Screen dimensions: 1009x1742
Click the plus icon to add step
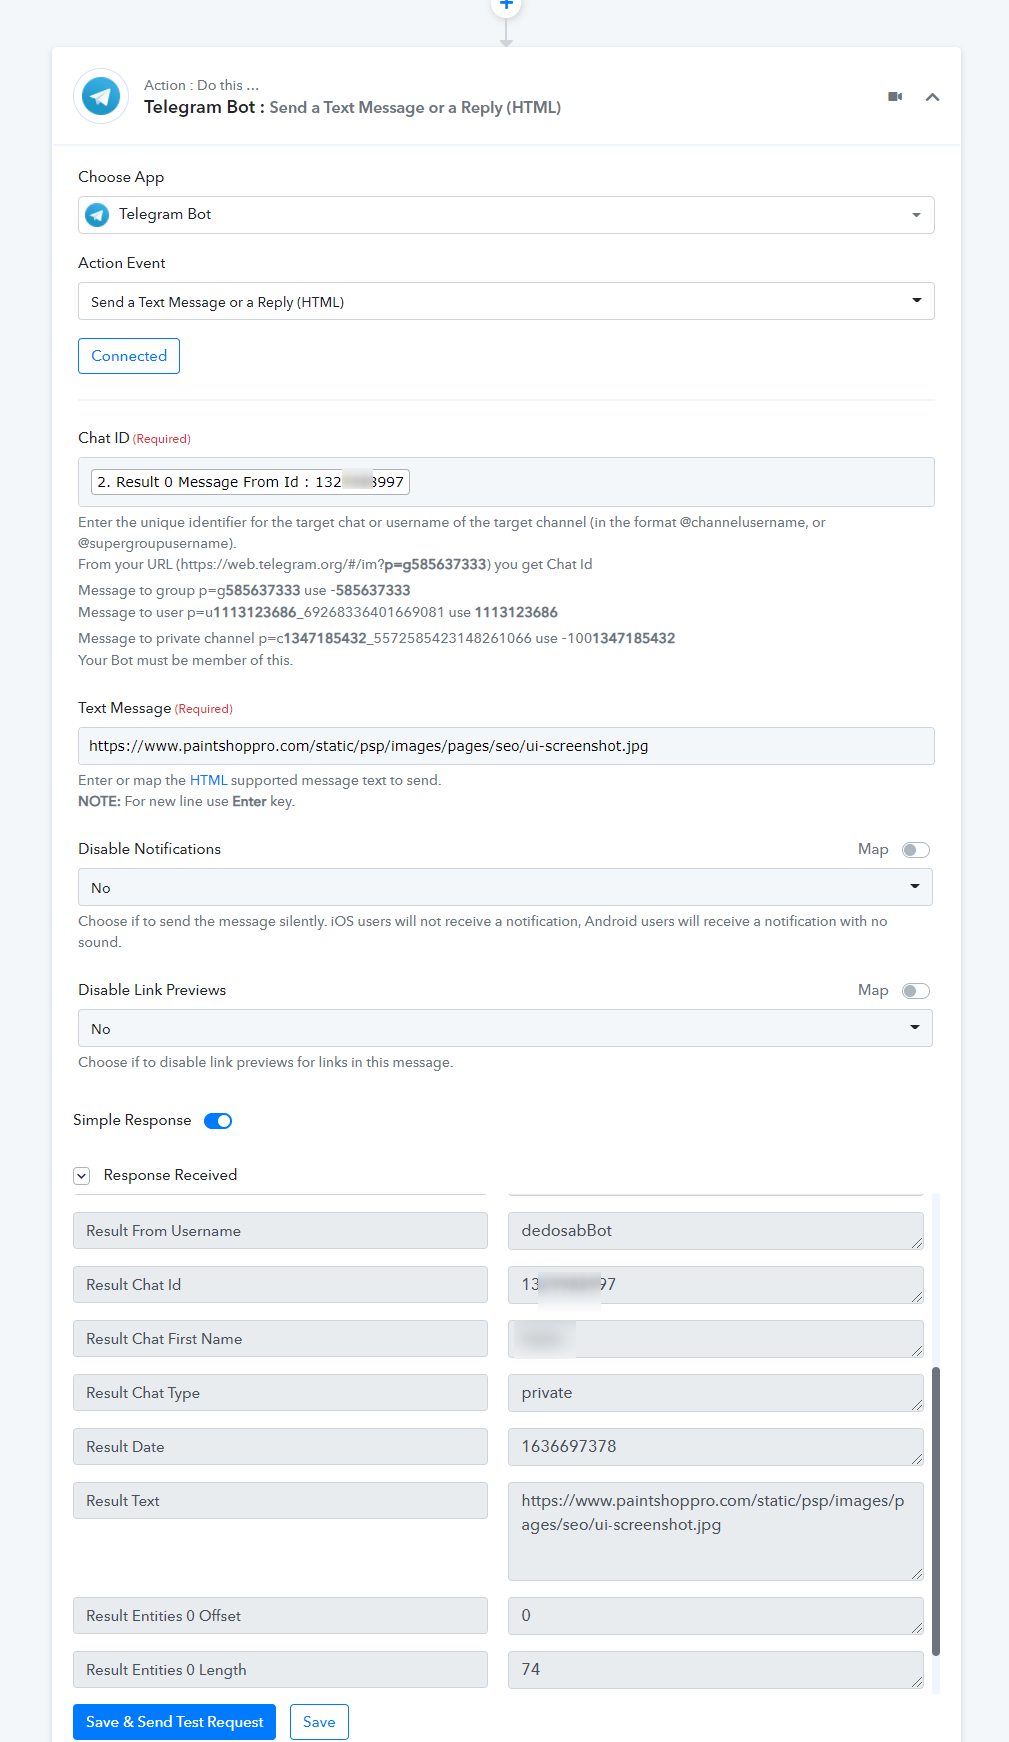[x=506, y=5]
